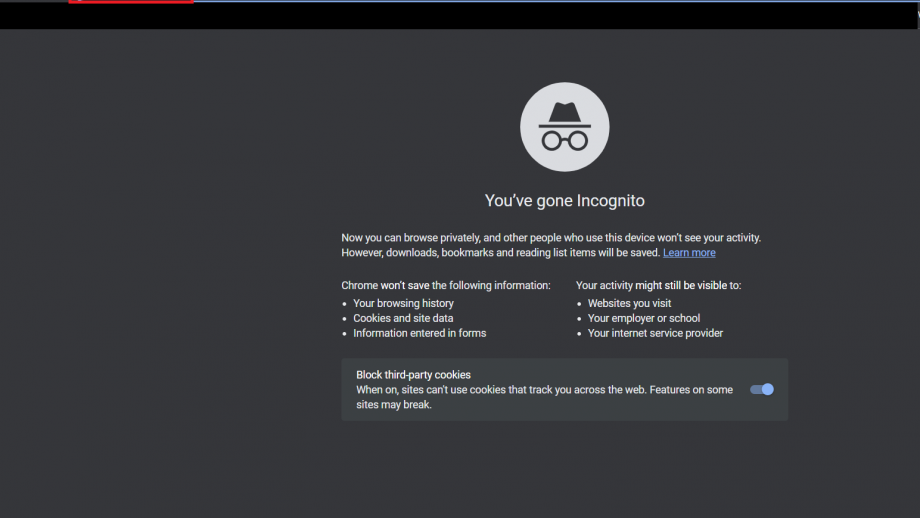The width and height of the screenshot is (920, 518).
Task: Click "Chrome won't save the following information" text
Action: pos(446,286)
